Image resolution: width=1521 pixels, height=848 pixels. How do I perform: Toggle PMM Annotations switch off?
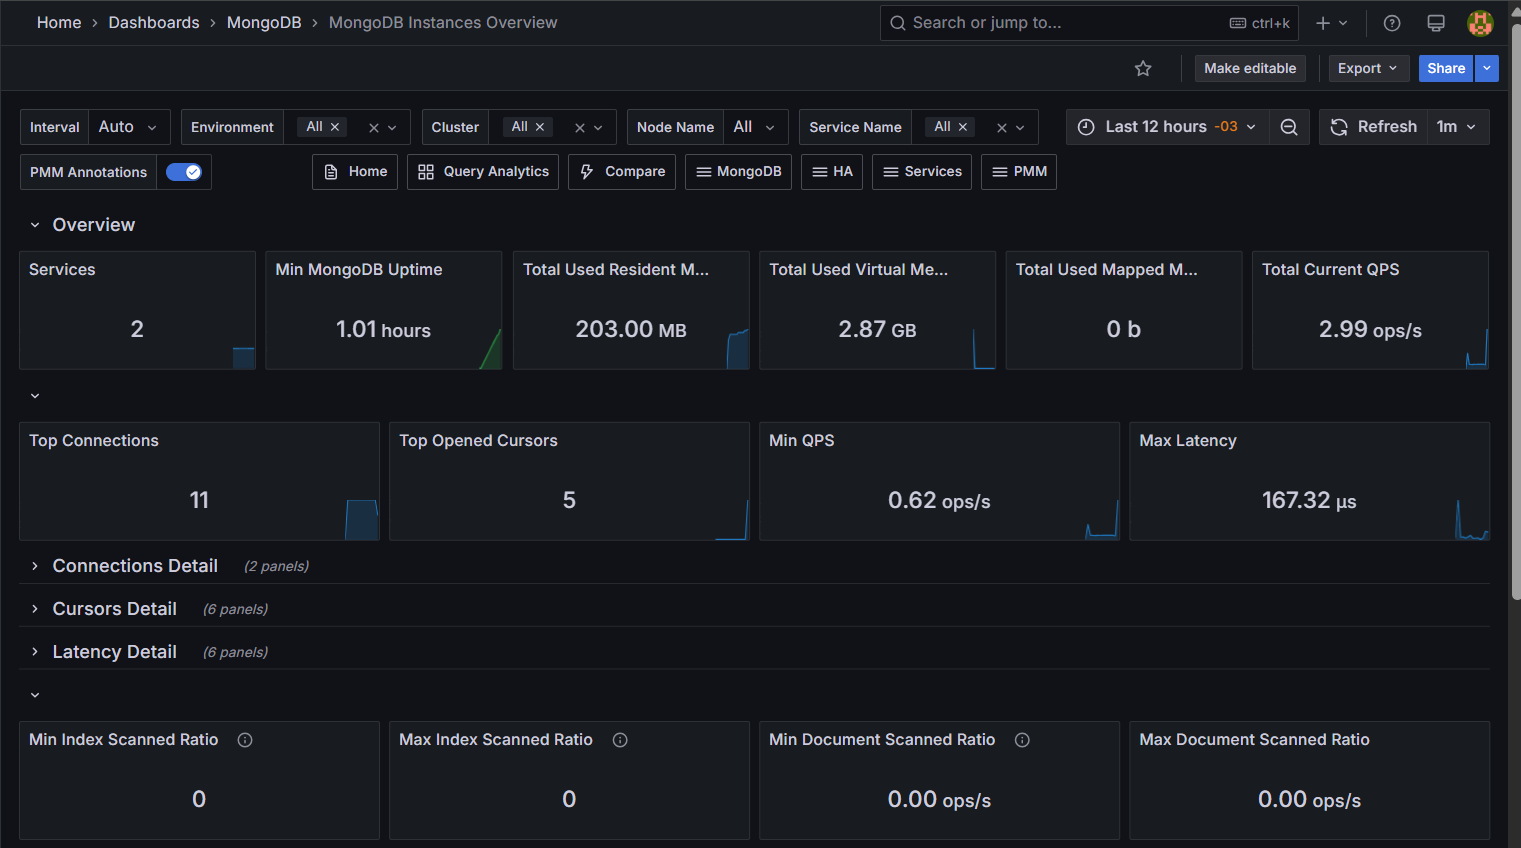(x=184, y=172)
